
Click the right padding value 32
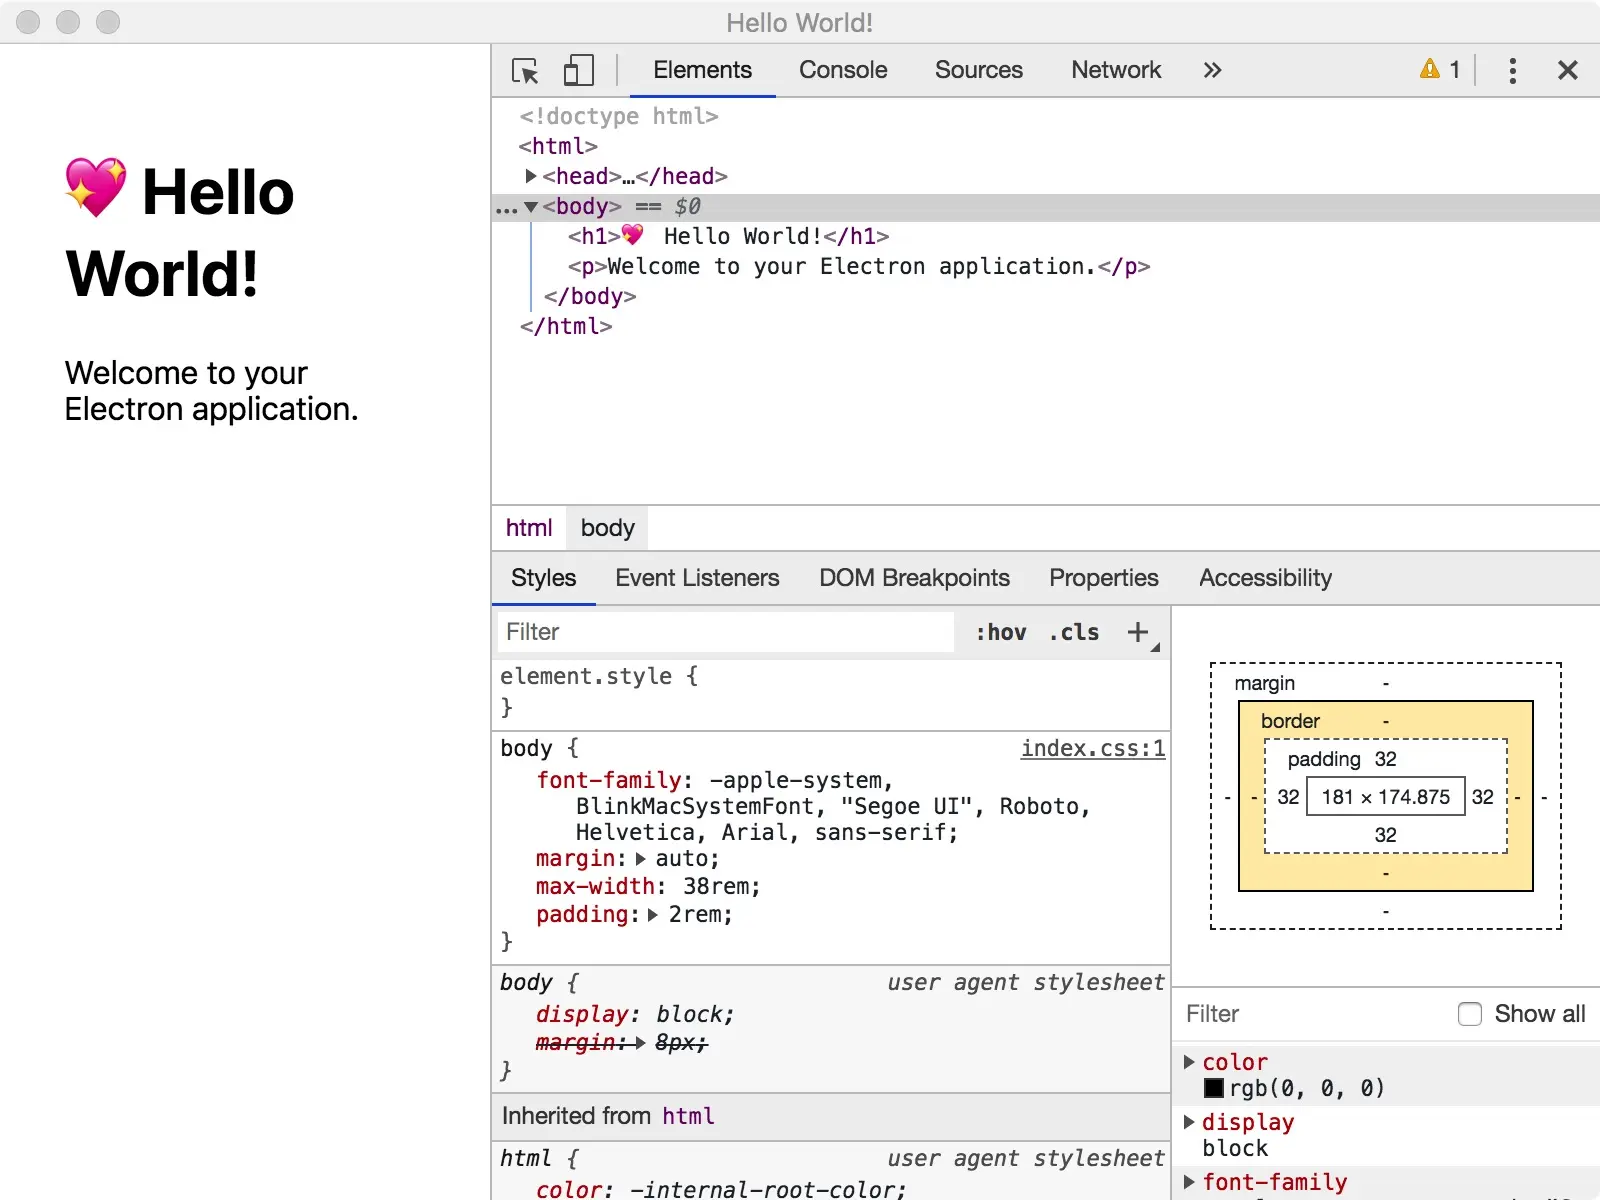pyautogui.click(x=1482, y=796)
